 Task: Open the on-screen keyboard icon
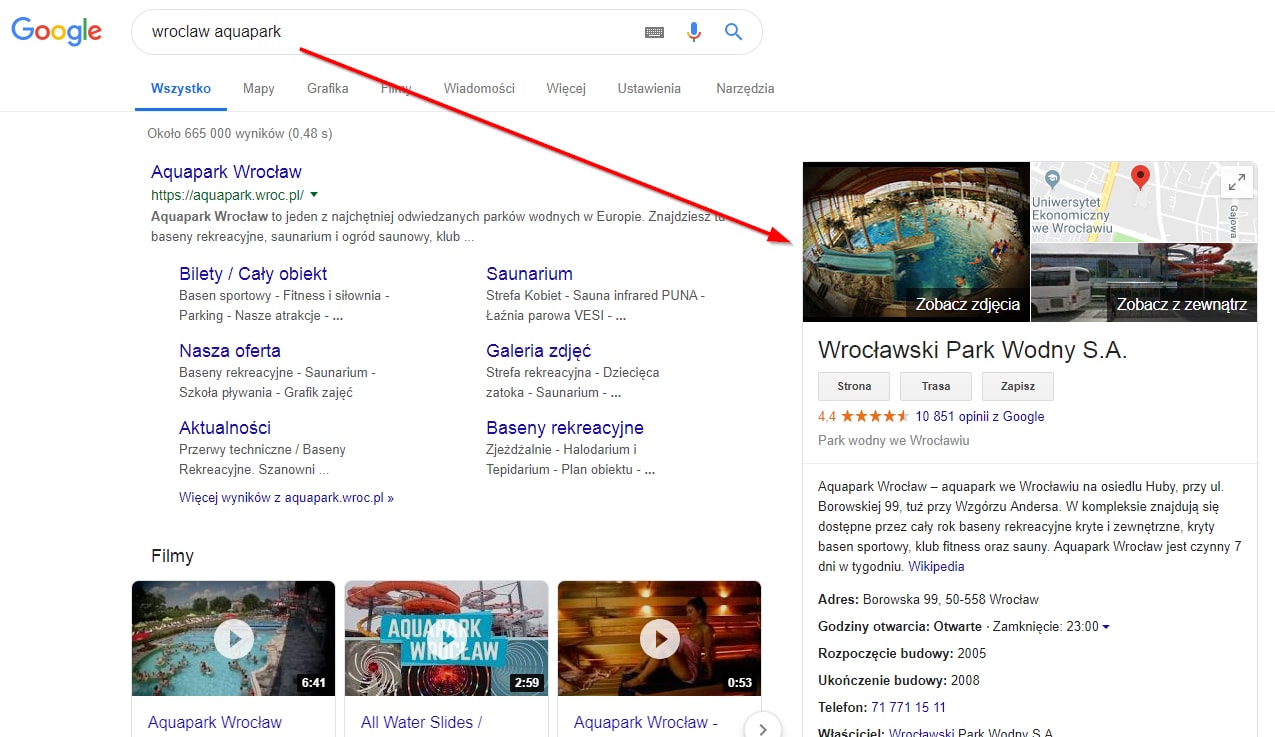[x=654, y=32]
